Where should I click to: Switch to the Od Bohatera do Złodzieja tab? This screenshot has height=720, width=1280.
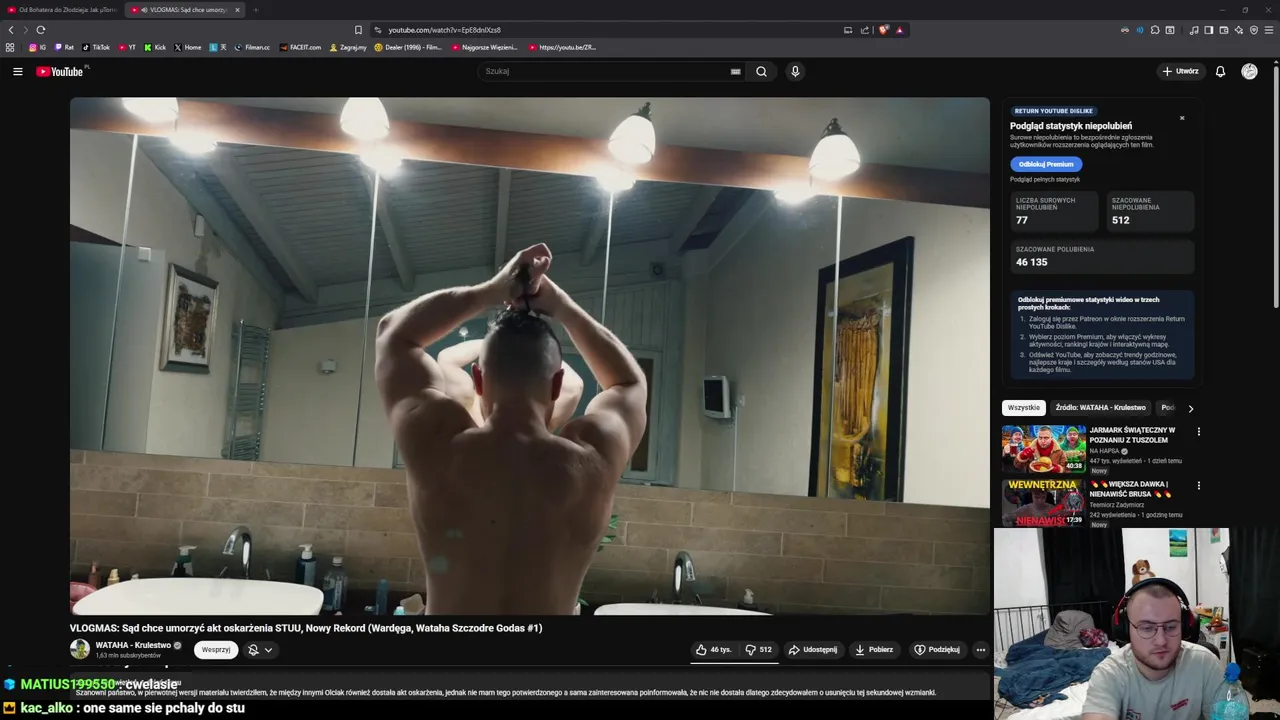tap(62, 10)
